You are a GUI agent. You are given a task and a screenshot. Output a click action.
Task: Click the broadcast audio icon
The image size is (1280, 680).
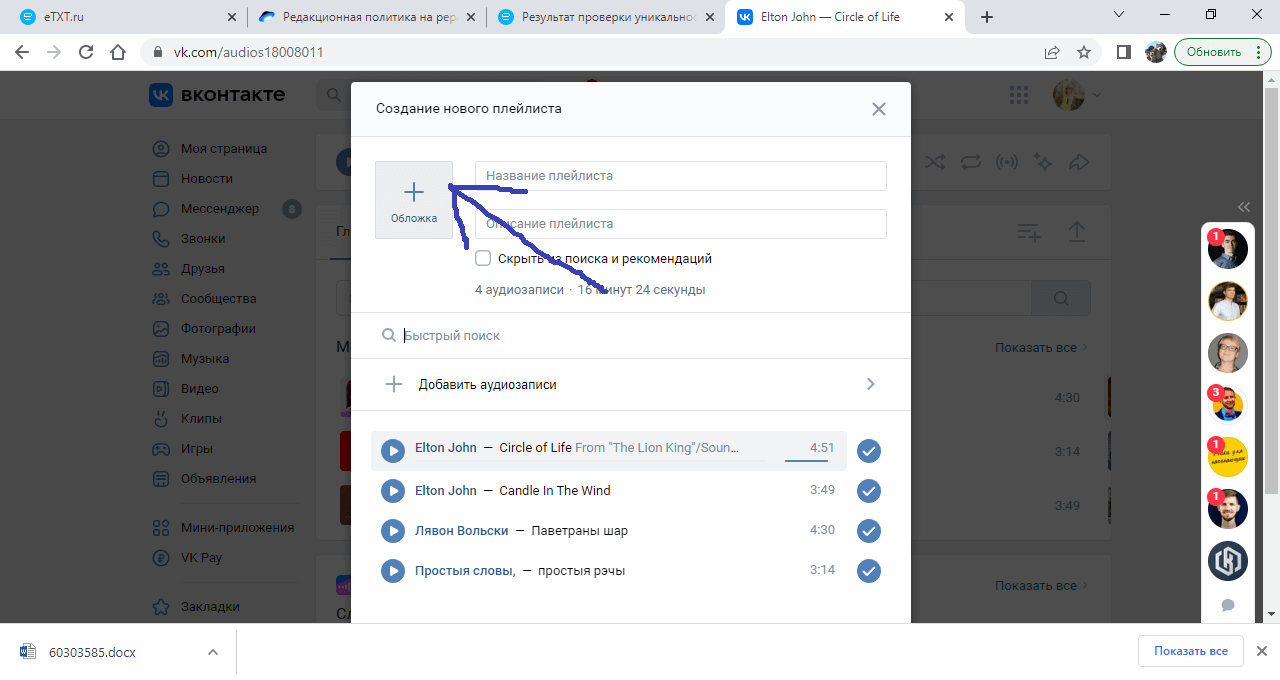click(x=1007, y=162)
